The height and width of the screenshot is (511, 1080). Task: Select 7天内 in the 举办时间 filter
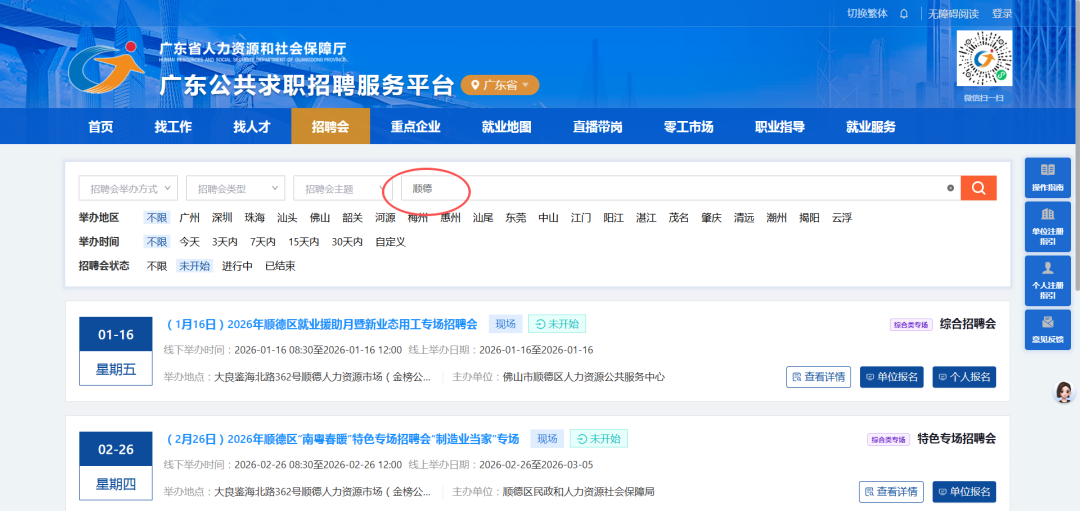click(x=263, y=242)
